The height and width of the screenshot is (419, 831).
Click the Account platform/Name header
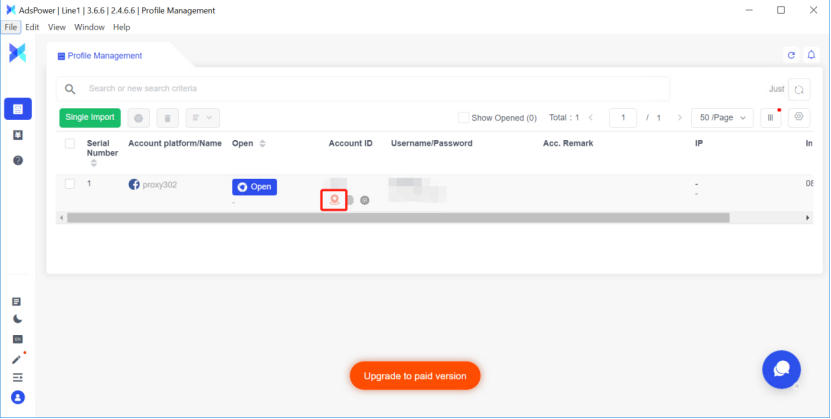(x=175, y=144)
